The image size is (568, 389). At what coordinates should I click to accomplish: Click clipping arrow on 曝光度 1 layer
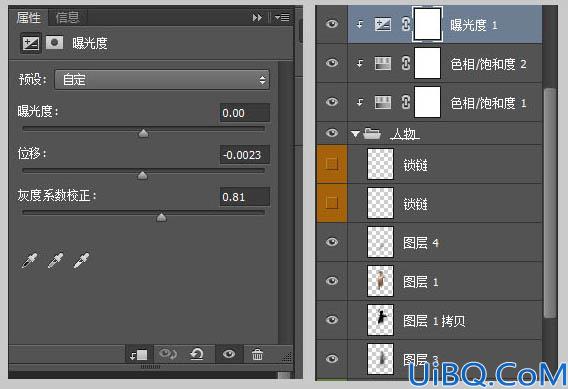coord(360,25)
